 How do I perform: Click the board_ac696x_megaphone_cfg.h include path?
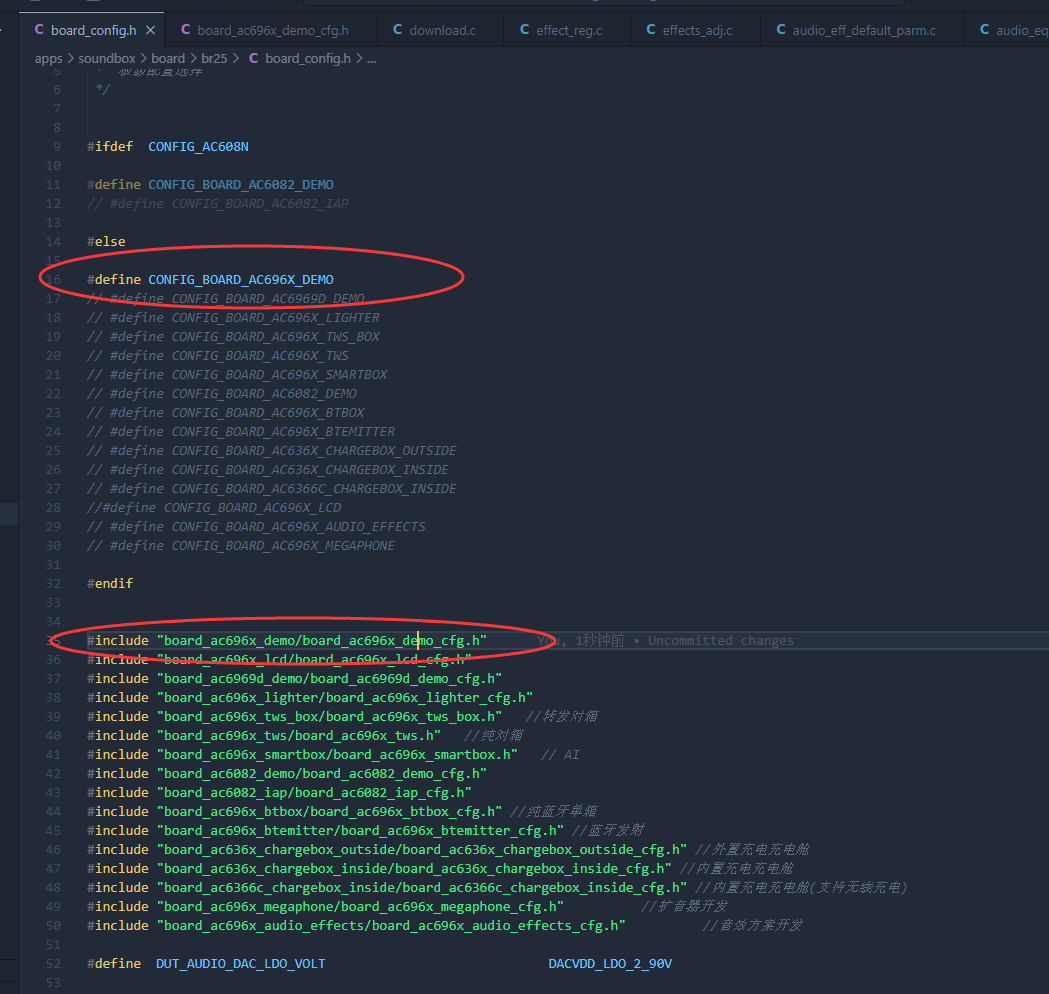[360, 907]
